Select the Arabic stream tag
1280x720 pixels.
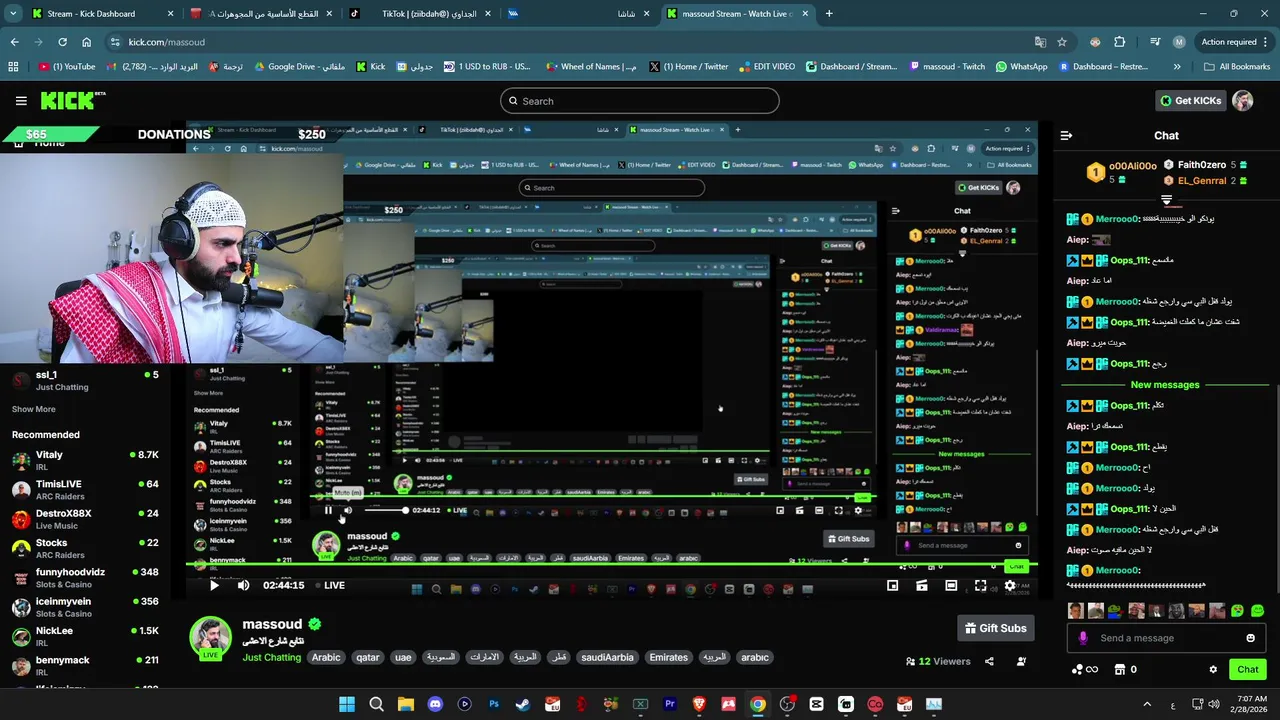326,658
